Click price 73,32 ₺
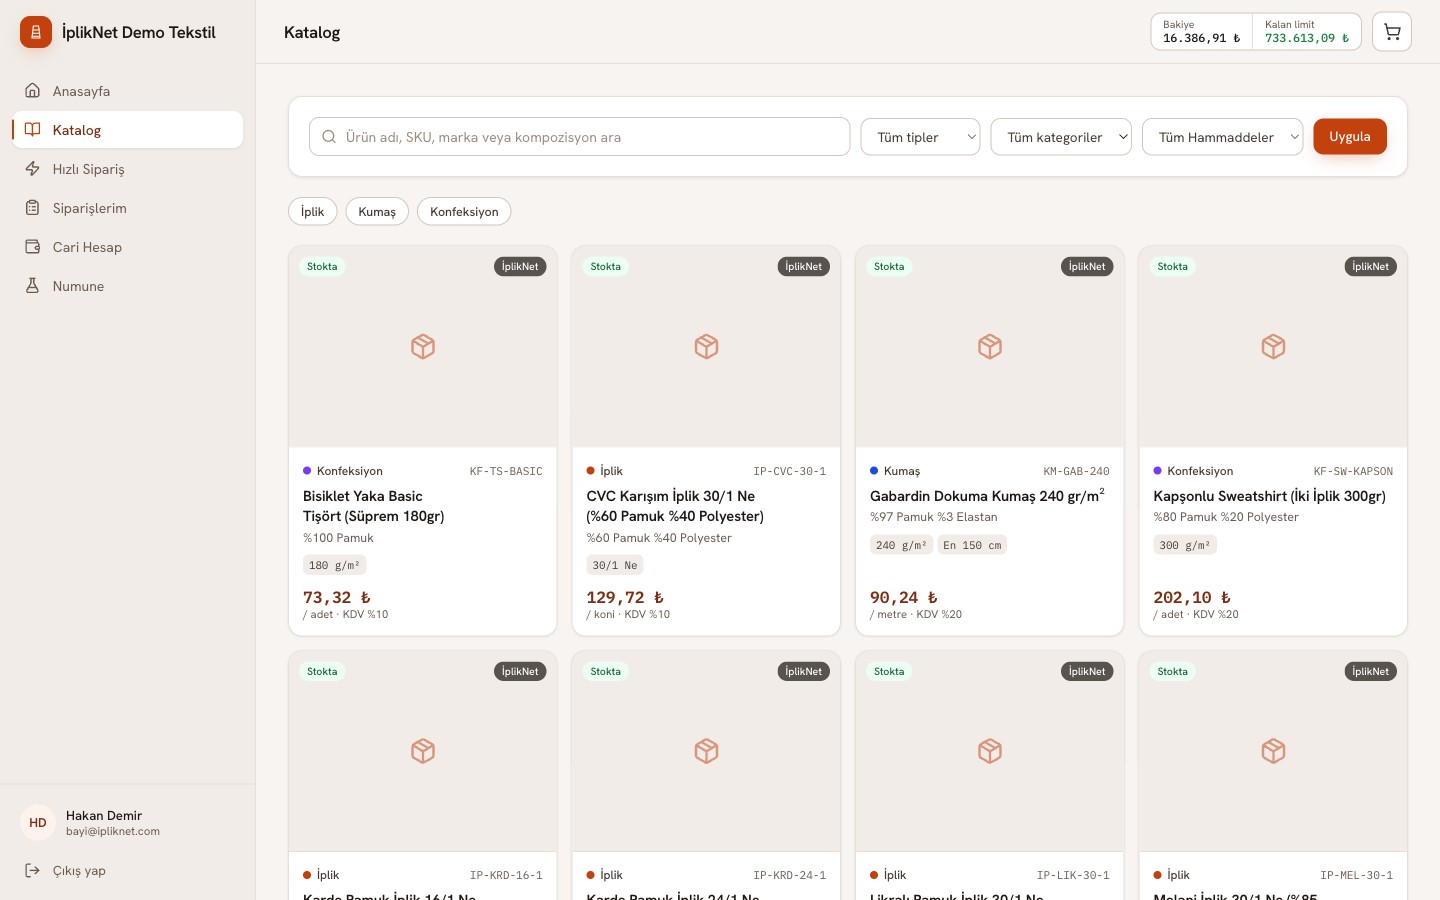The width and height of the screenshot is (1440, 900). point(337,597)
